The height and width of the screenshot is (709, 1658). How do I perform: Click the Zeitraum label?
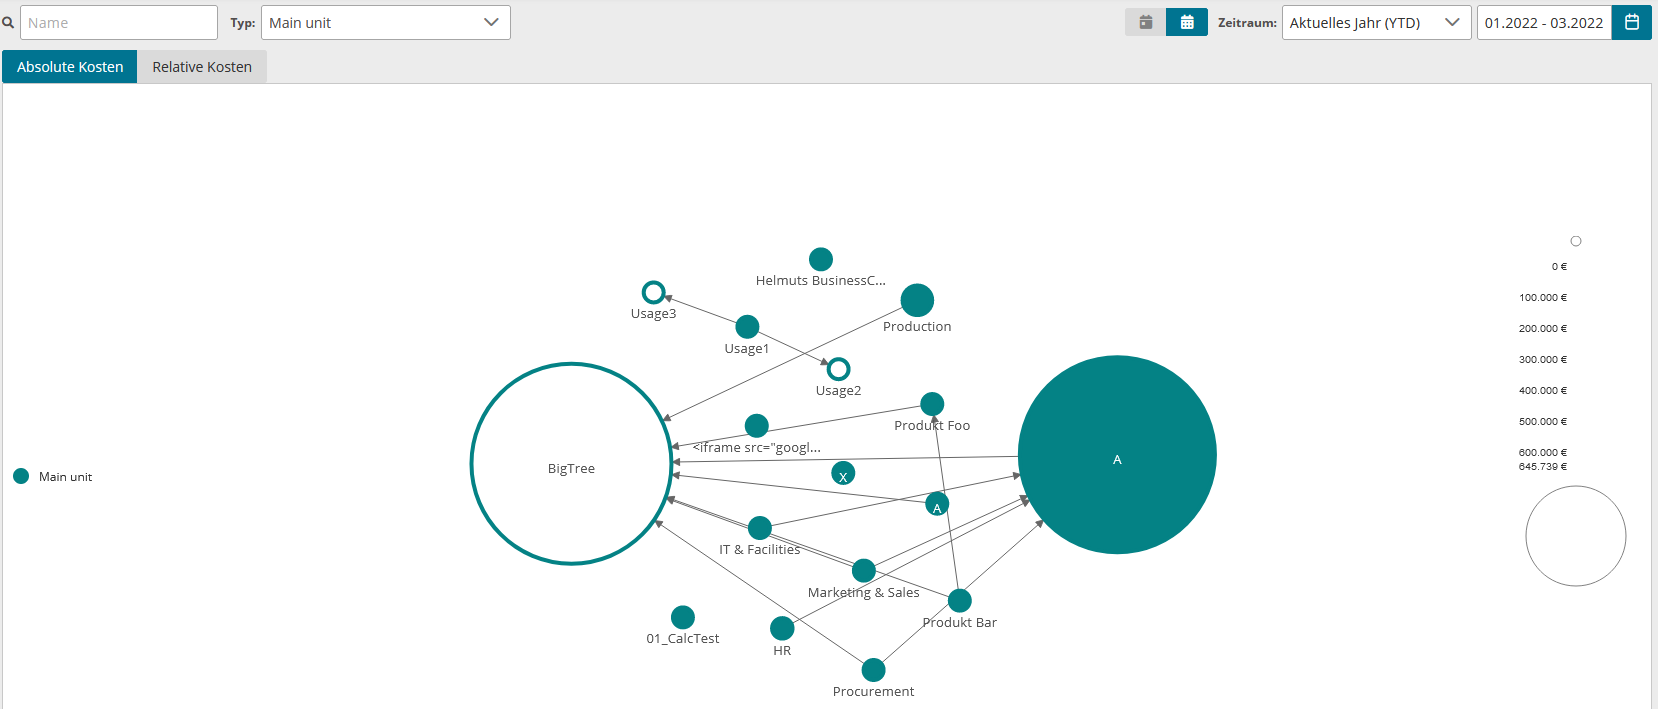click(x=1247, y=23)
